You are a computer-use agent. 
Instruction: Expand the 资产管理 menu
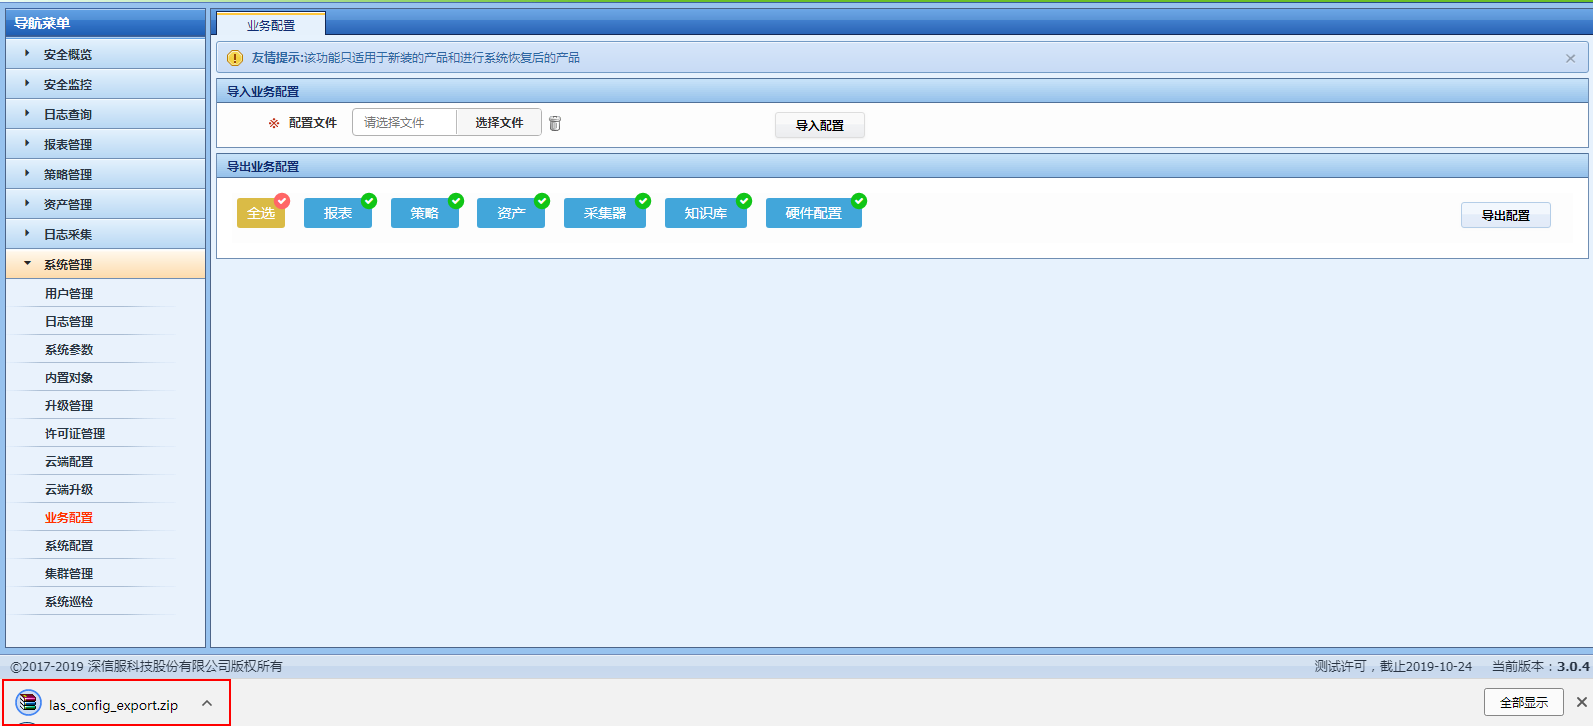105,204
